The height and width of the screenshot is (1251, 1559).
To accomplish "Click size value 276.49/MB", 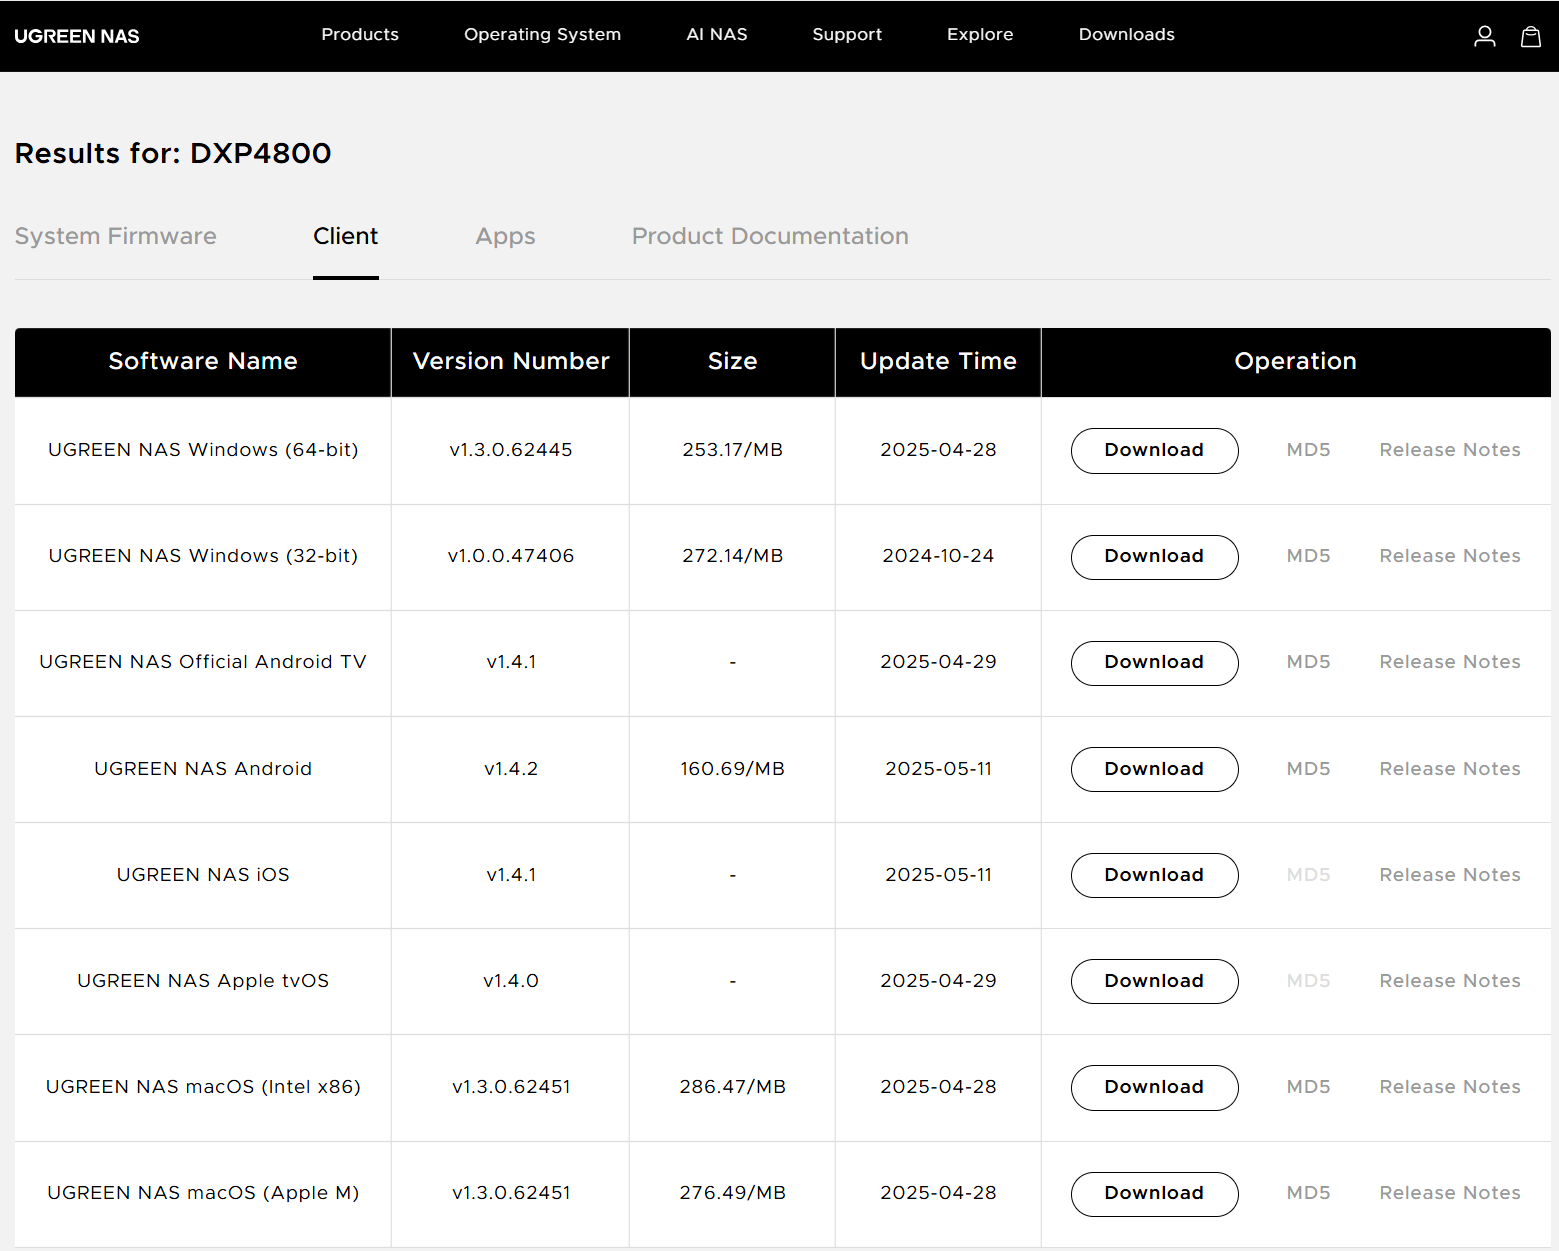I will click(x=733, y=1193).
